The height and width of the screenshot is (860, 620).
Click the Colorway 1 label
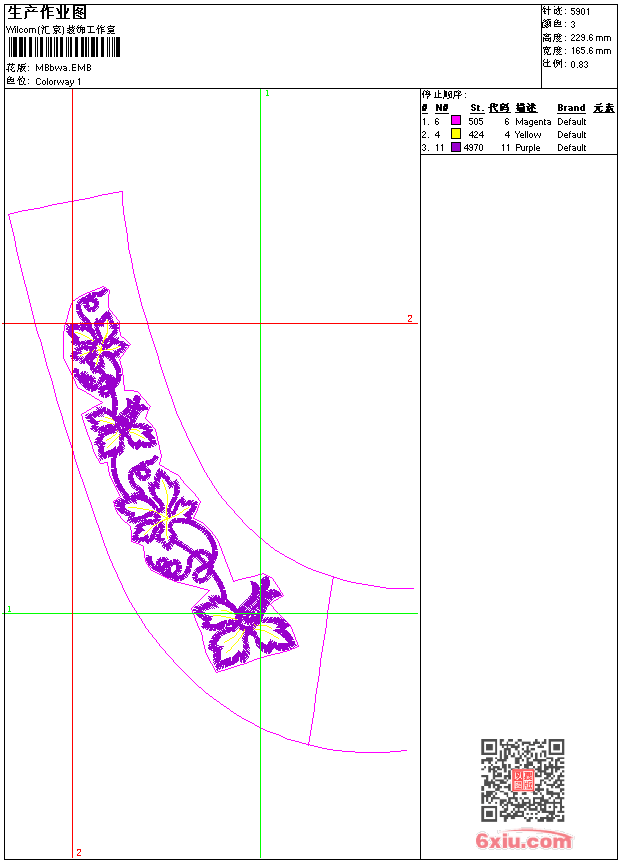point(58,82)
